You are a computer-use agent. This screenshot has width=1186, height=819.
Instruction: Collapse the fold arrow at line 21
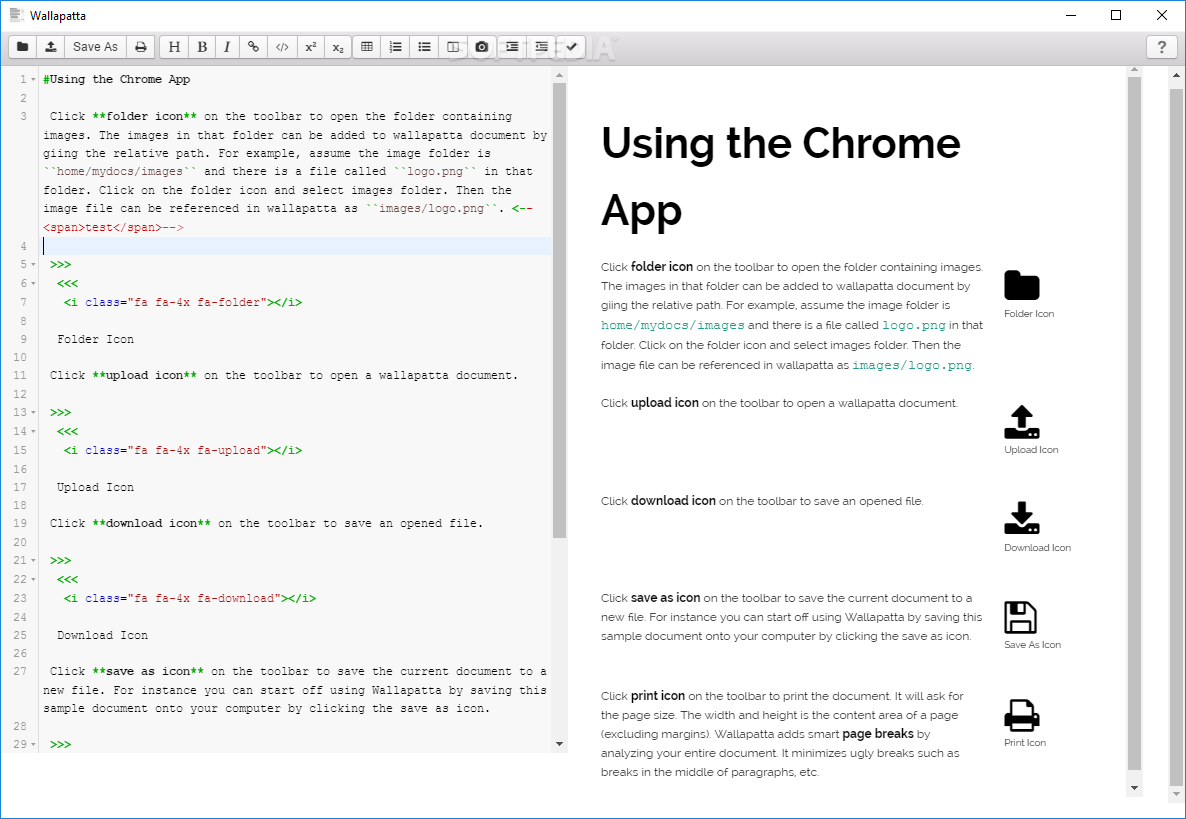[x=34, y=561]
